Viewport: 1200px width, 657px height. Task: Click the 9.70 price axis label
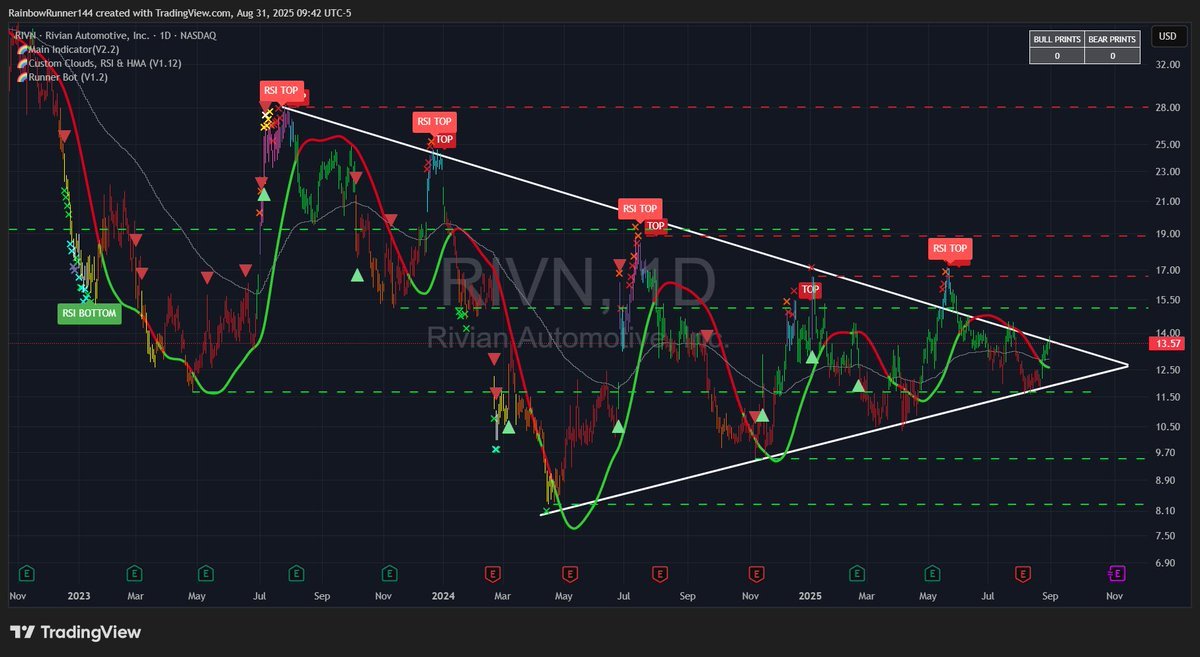coord(1166,453)
